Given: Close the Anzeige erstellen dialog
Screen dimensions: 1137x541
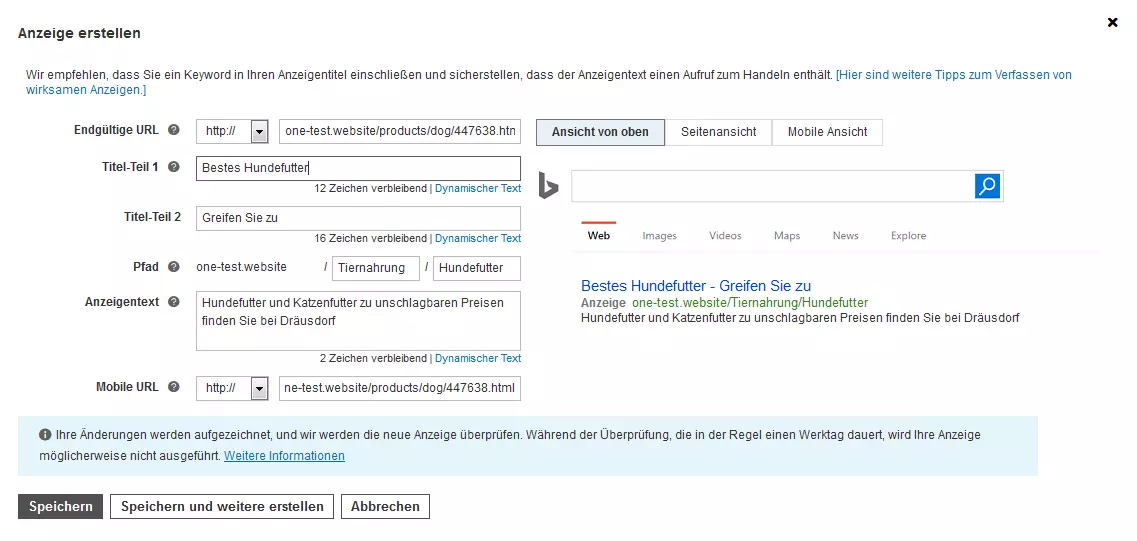Looking at the screenshot, I should pyautogui.click(x=1112, y=22).
